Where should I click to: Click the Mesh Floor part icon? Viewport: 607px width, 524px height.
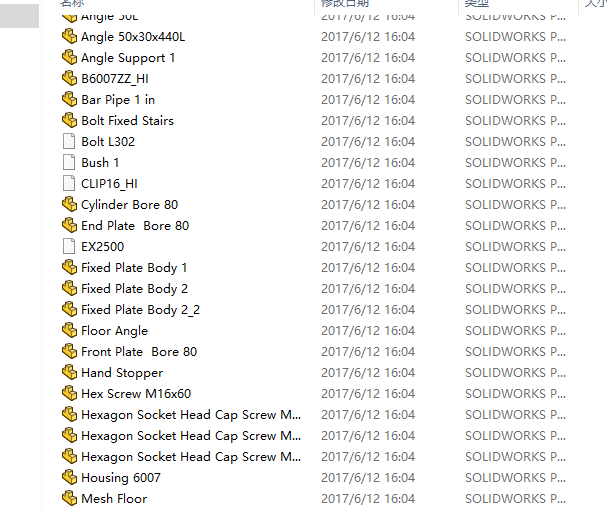[70, 498]
